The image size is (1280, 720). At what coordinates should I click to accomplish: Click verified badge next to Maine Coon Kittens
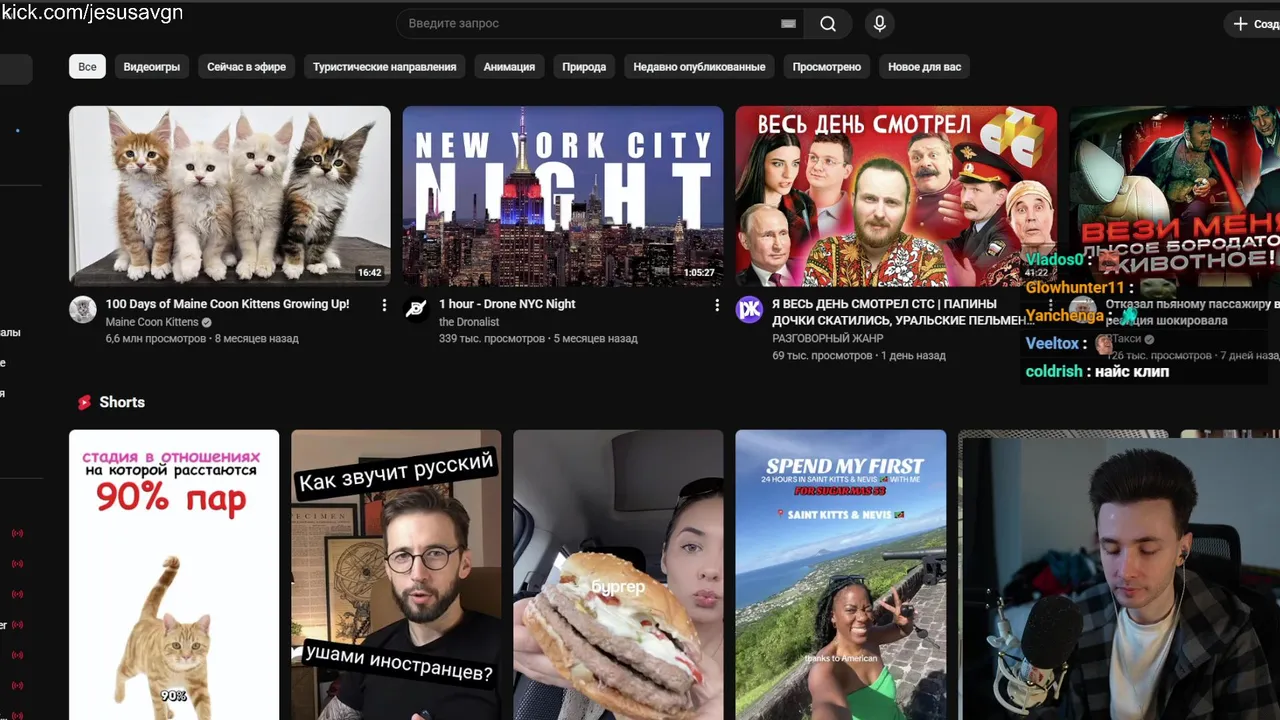207,322
